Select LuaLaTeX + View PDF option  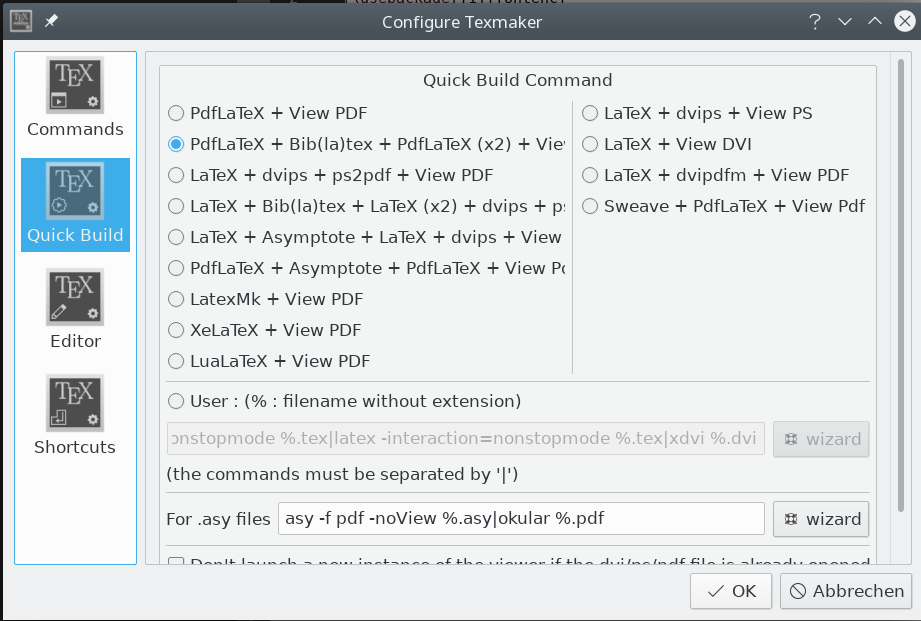point(177,361)
